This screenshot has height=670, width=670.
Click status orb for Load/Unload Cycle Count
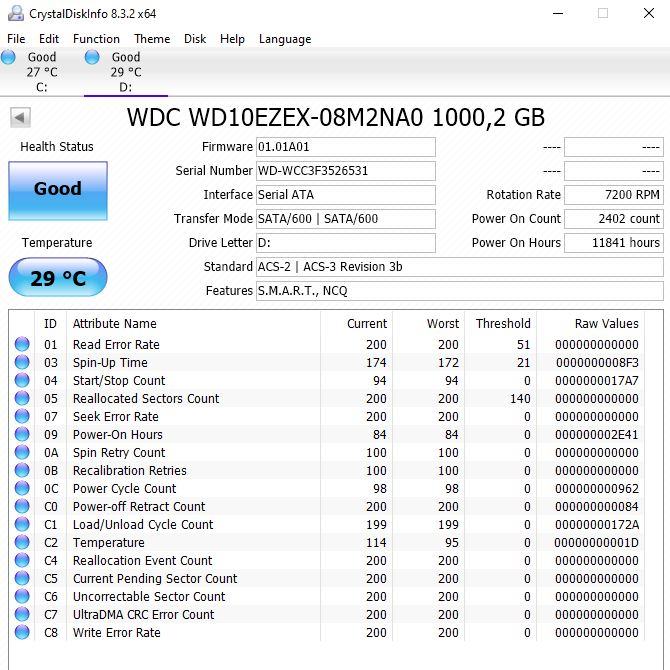pos(22,524)
